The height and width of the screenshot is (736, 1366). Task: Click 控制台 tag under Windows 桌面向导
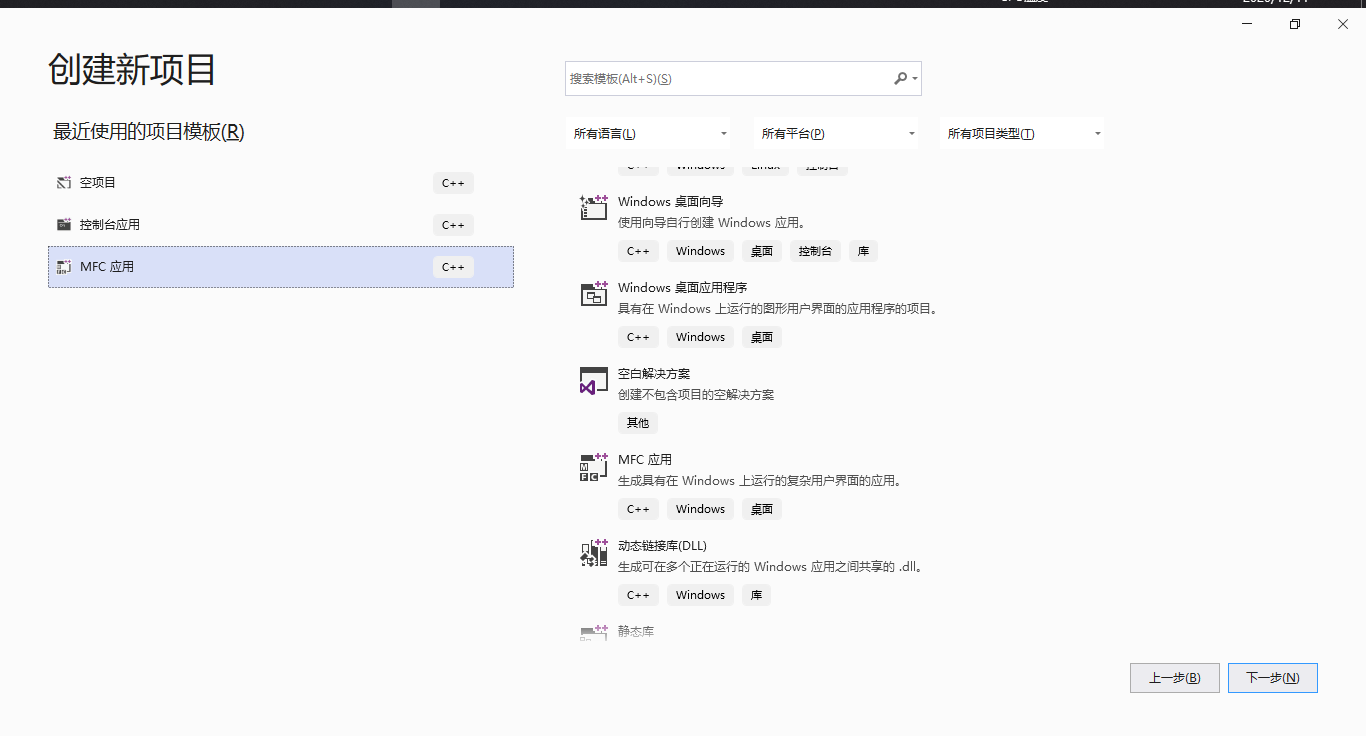point(815,251)
